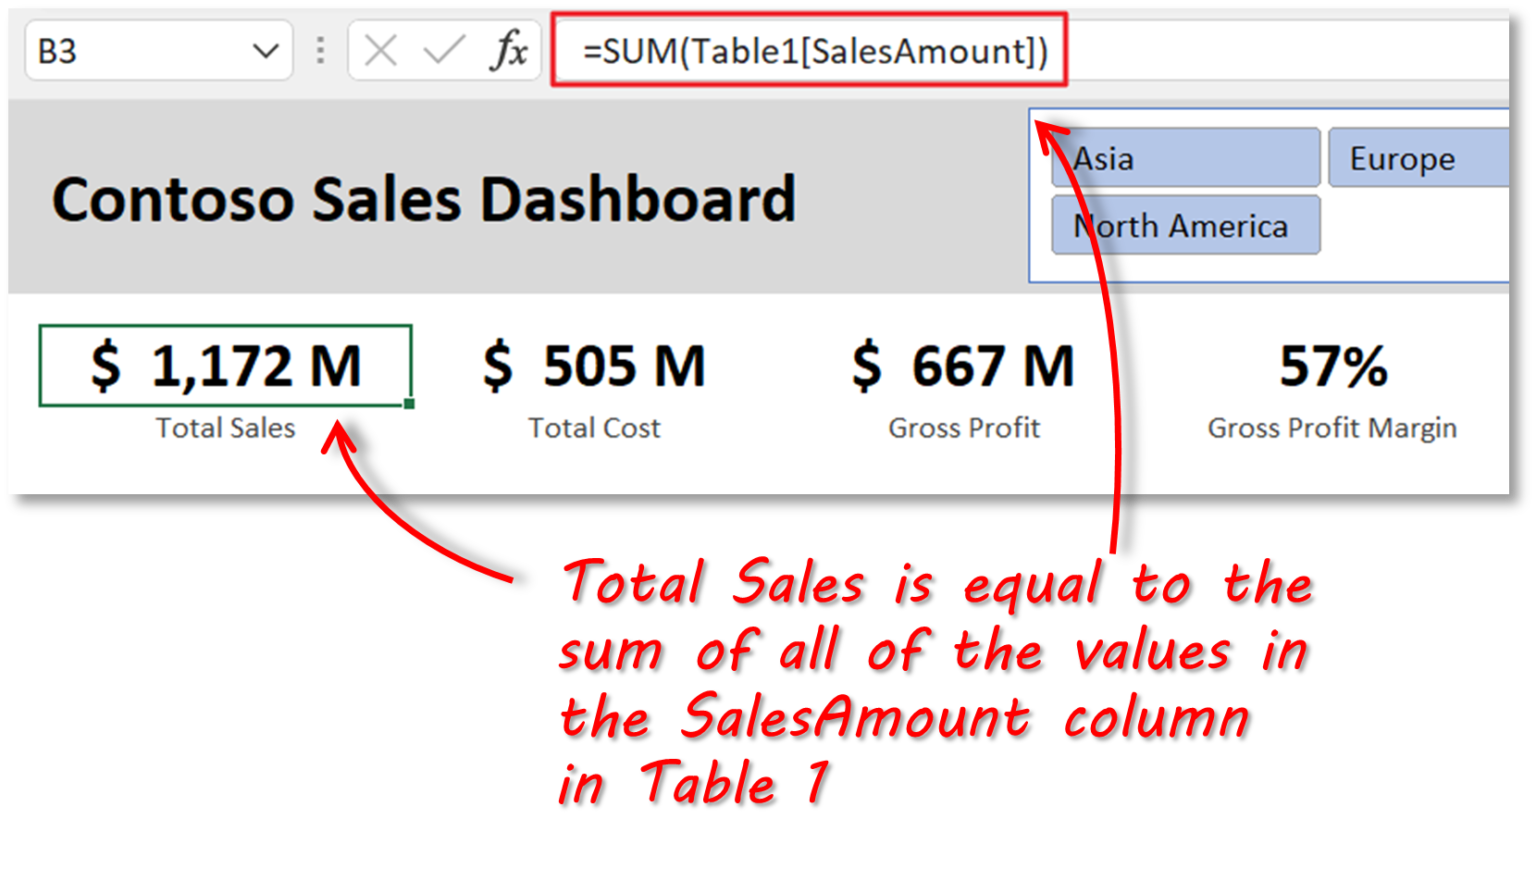Click the Enter checkmark formula icon
The width and height of the screenshot is (1536, 869).
(x=444, y=49)
